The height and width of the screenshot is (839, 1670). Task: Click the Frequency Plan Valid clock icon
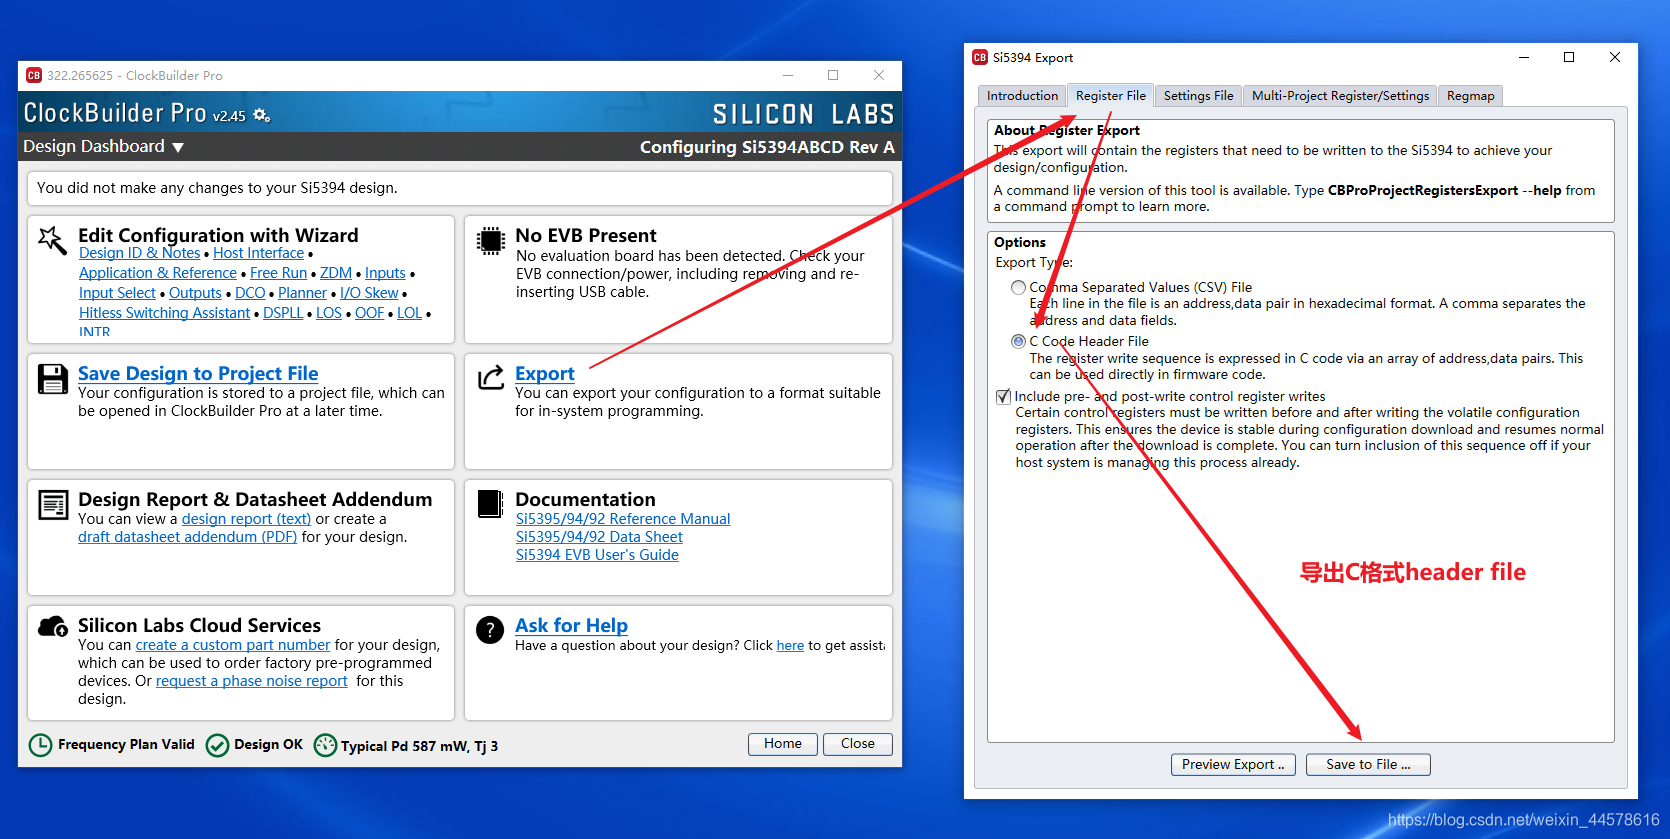40,745
